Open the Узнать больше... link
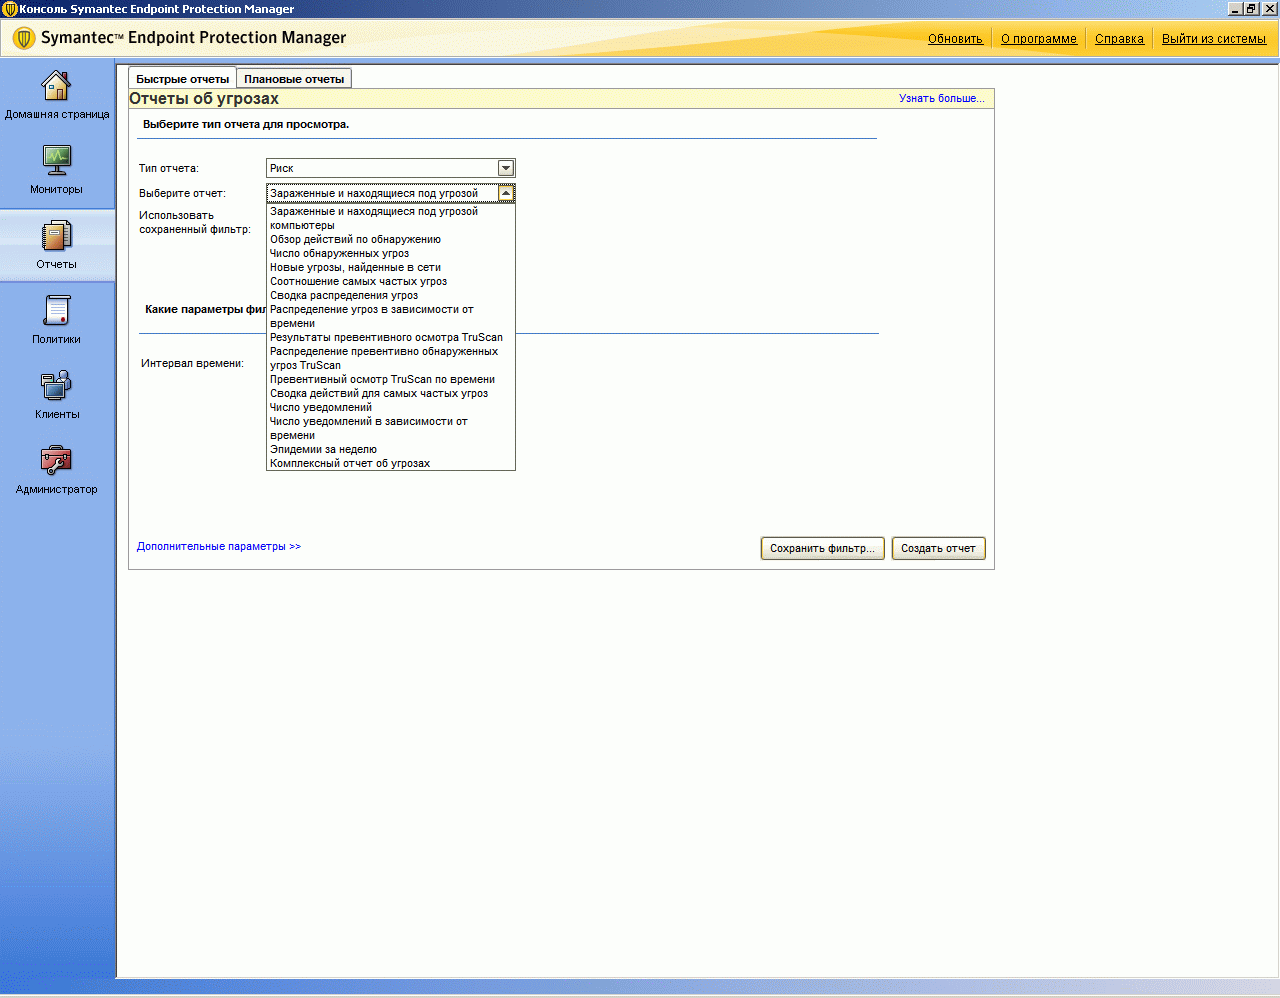The image size is (1280, 998). pos(941,98)
